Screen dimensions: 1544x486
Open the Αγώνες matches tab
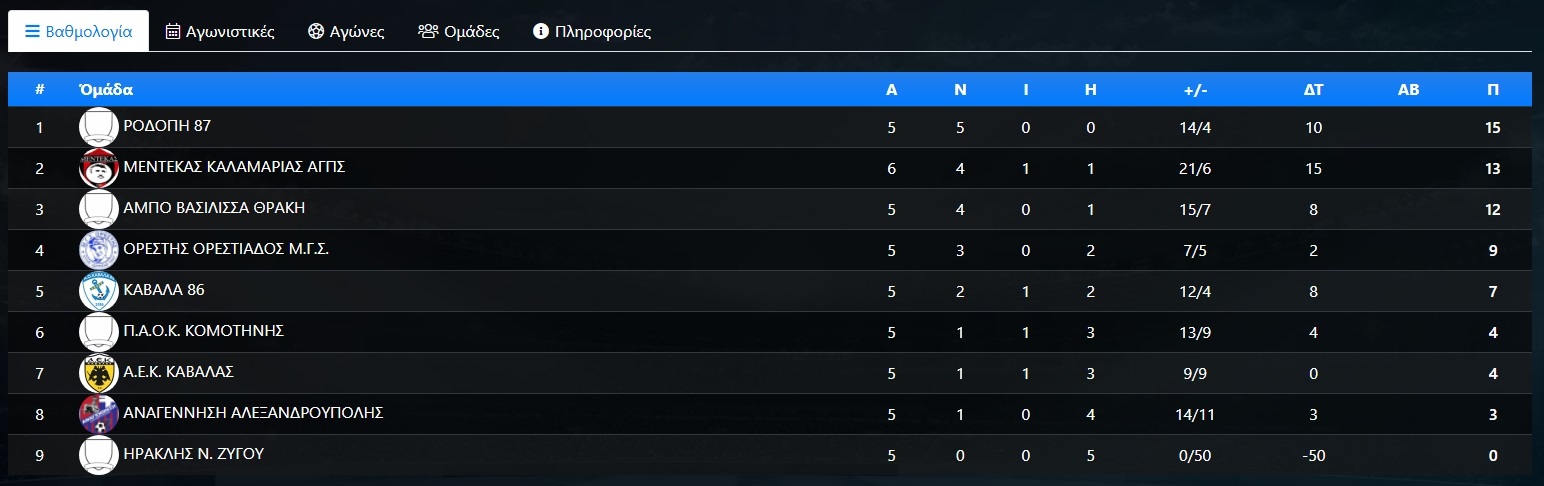(346, 31)
